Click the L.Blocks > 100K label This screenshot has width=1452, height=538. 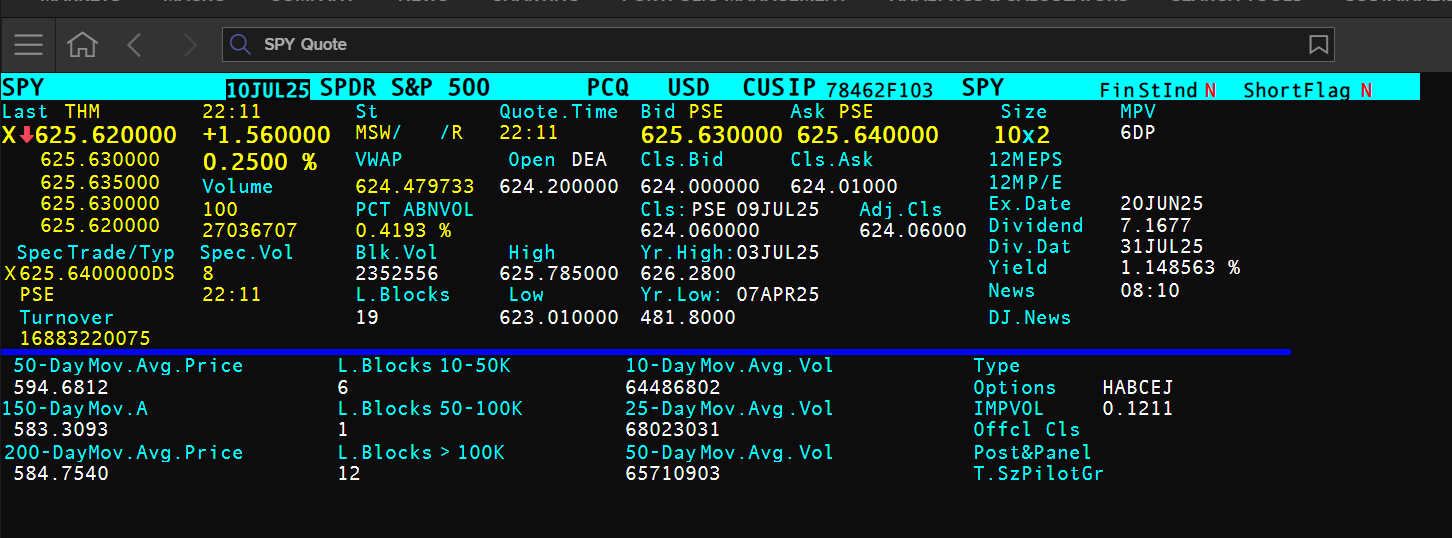421,453
